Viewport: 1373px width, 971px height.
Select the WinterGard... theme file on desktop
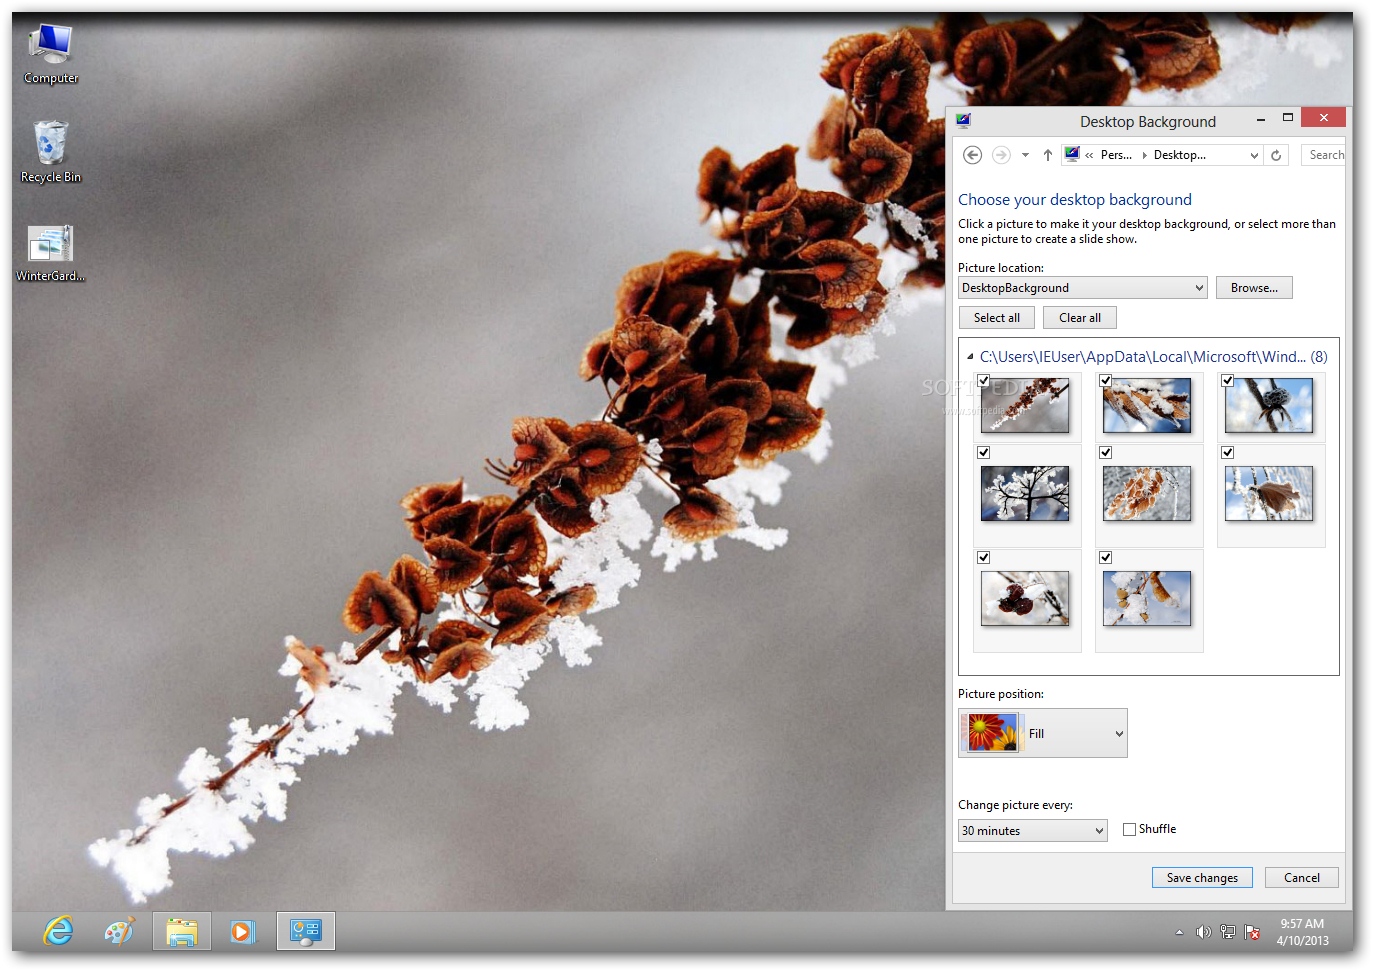51,253
